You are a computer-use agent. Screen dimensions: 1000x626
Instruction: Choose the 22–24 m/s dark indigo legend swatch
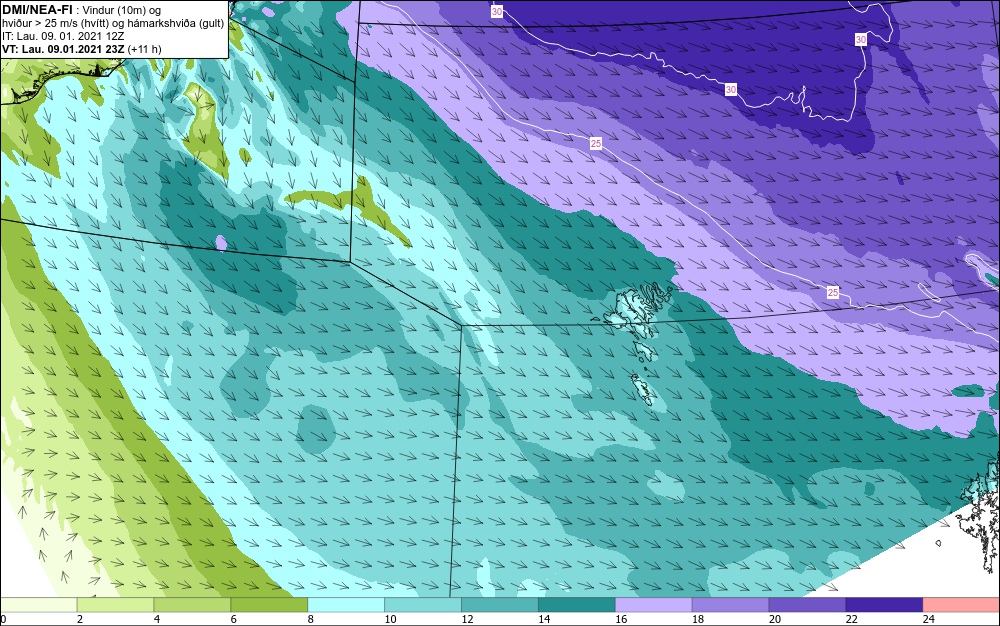coord(885,605)
